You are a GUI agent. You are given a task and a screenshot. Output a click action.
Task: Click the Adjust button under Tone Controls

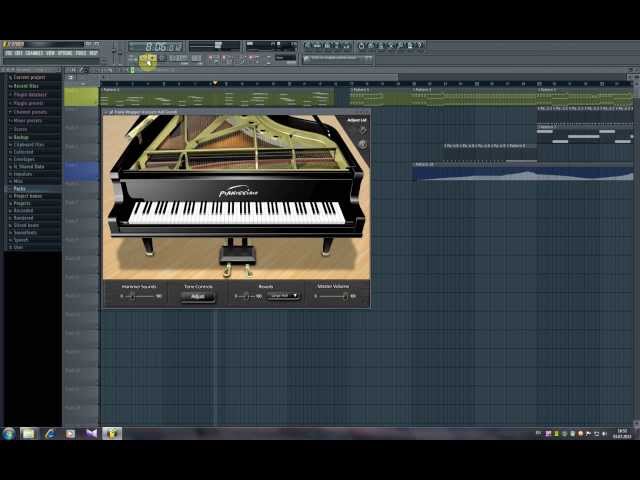[x=198, y=297]
